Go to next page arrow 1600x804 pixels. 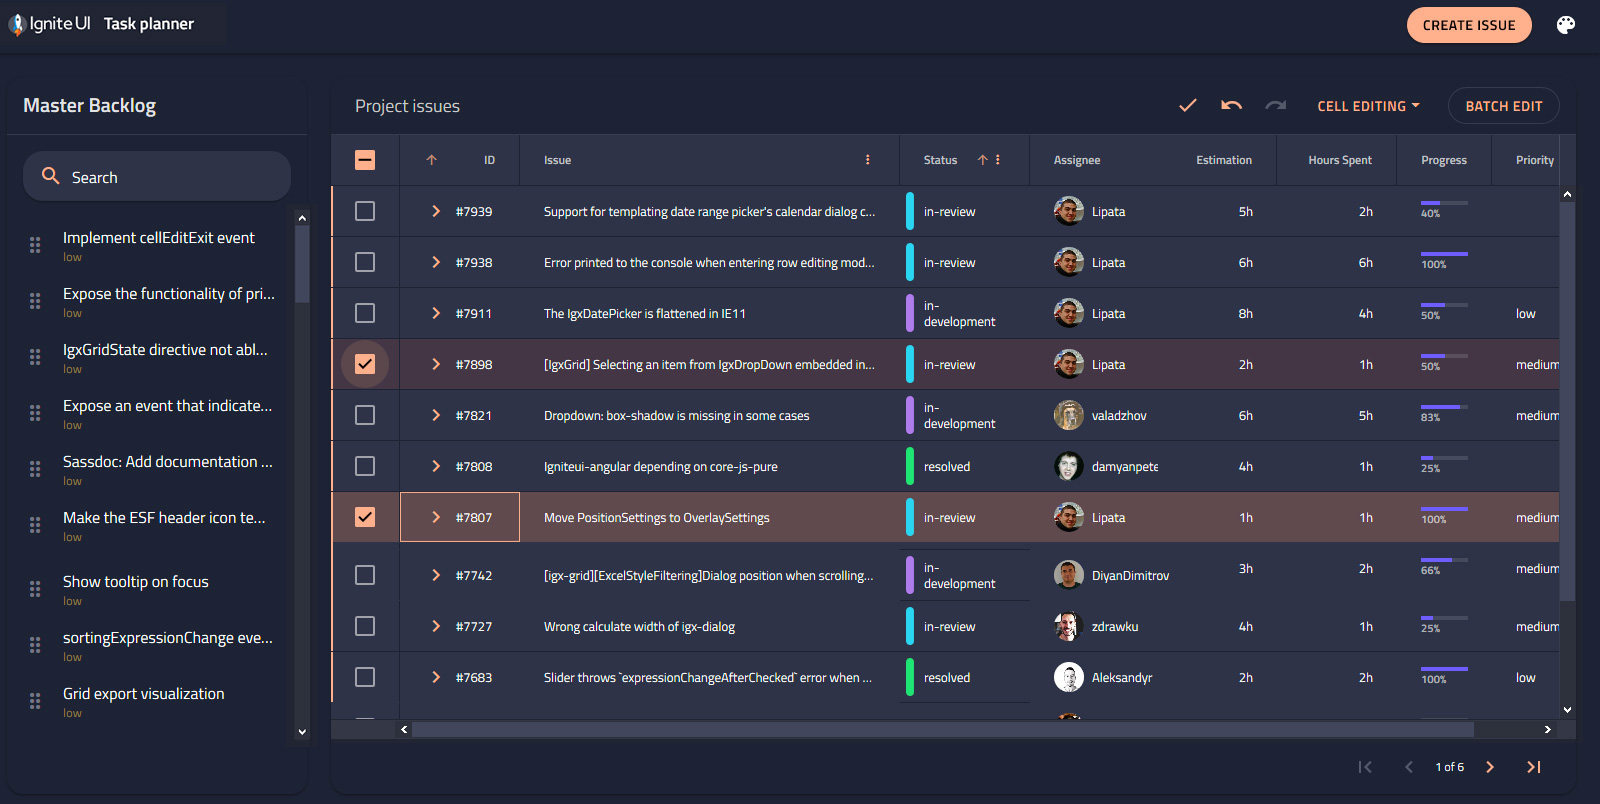tap(1490, 767)
